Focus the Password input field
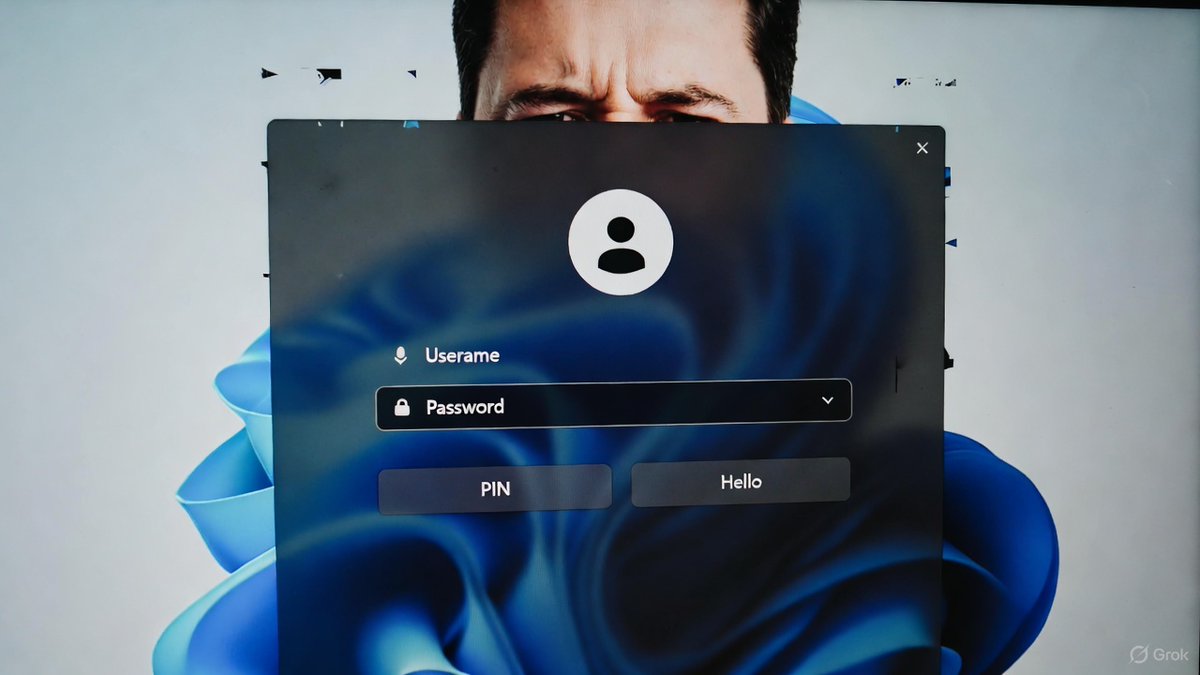This screenshot has width=1200, height=675. tap(614, 404)
